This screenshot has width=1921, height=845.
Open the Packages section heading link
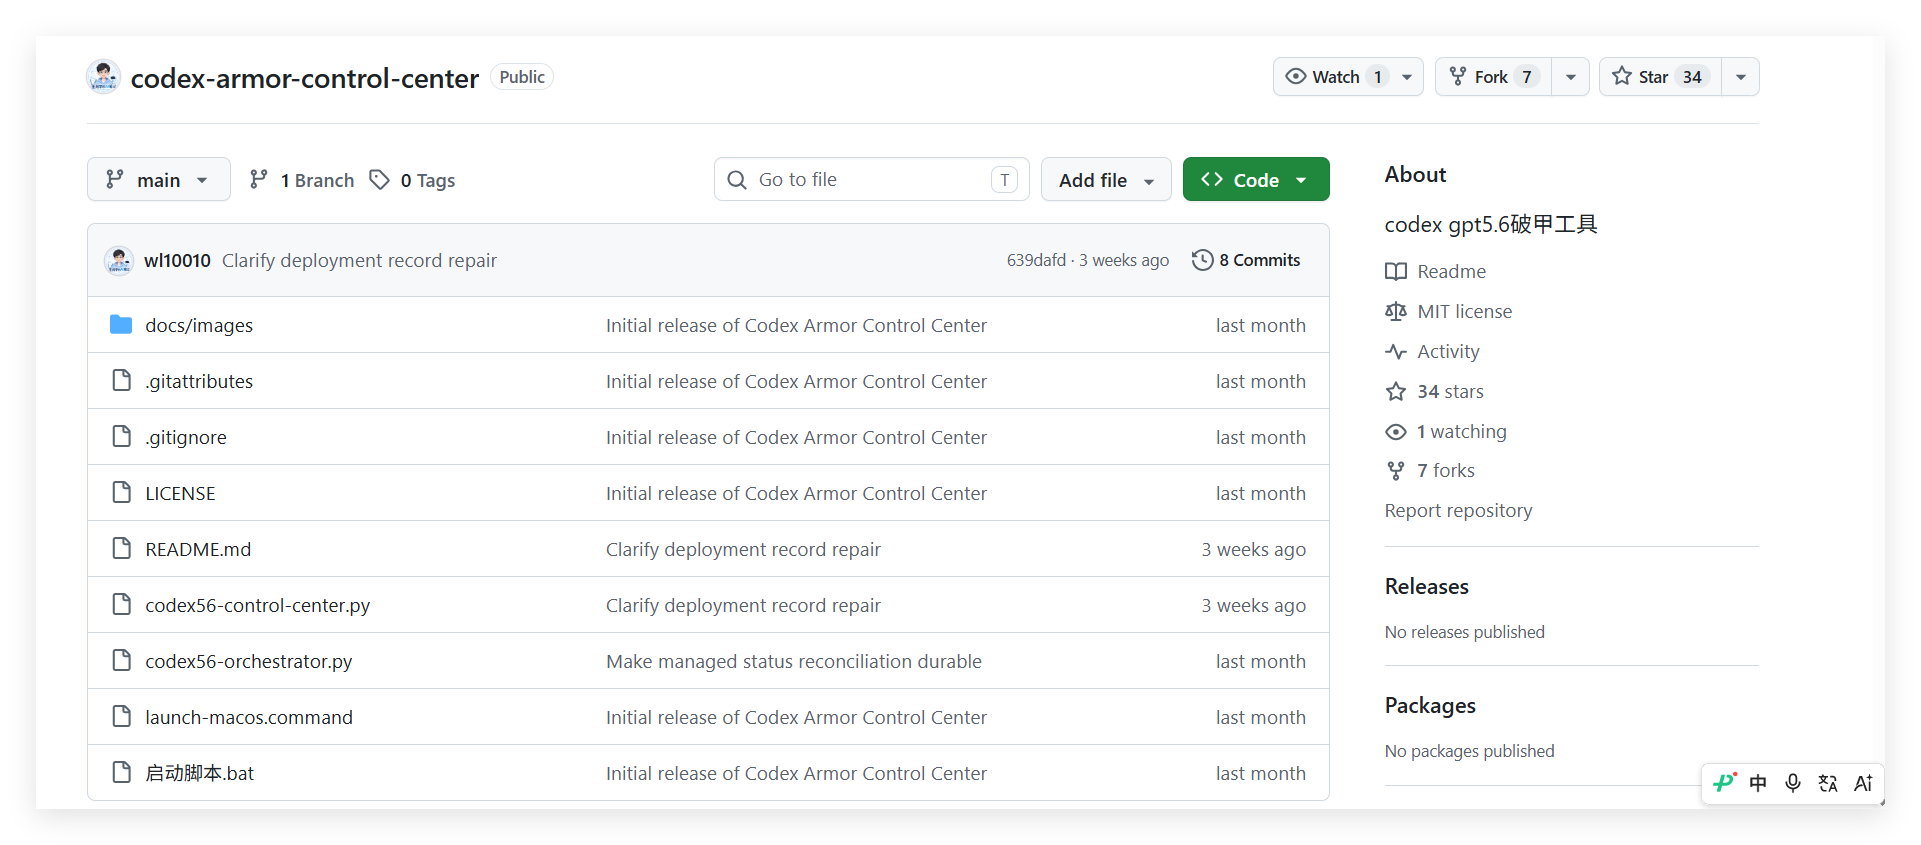pyautogui.click(x=1430, y=705)
